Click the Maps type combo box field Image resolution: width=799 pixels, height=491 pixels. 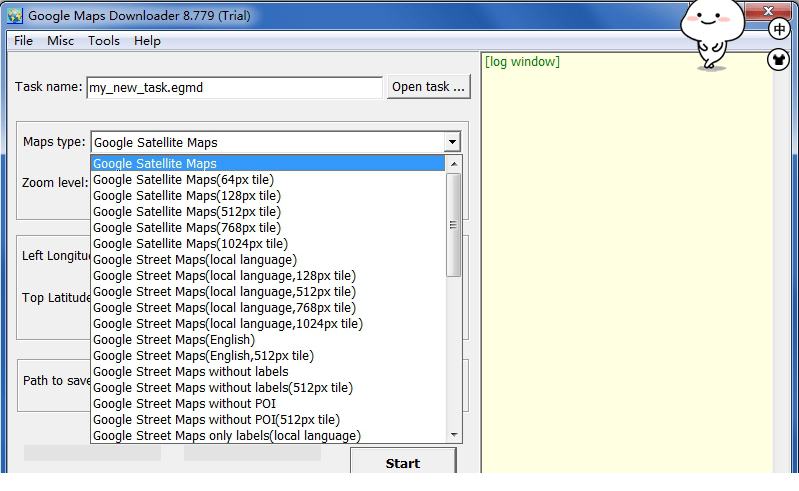276,142
